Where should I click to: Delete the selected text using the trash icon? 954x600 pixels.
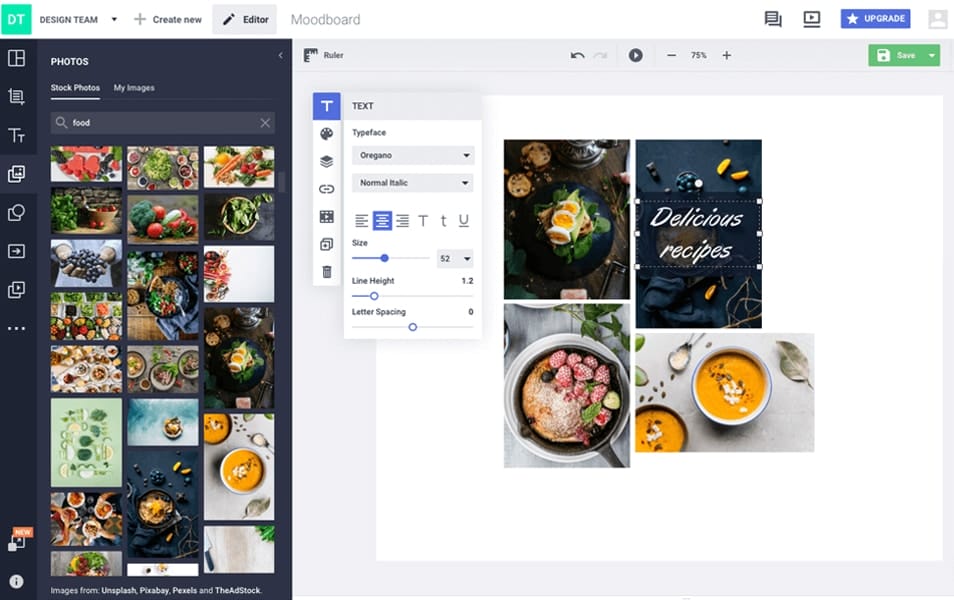pos(326,271)
